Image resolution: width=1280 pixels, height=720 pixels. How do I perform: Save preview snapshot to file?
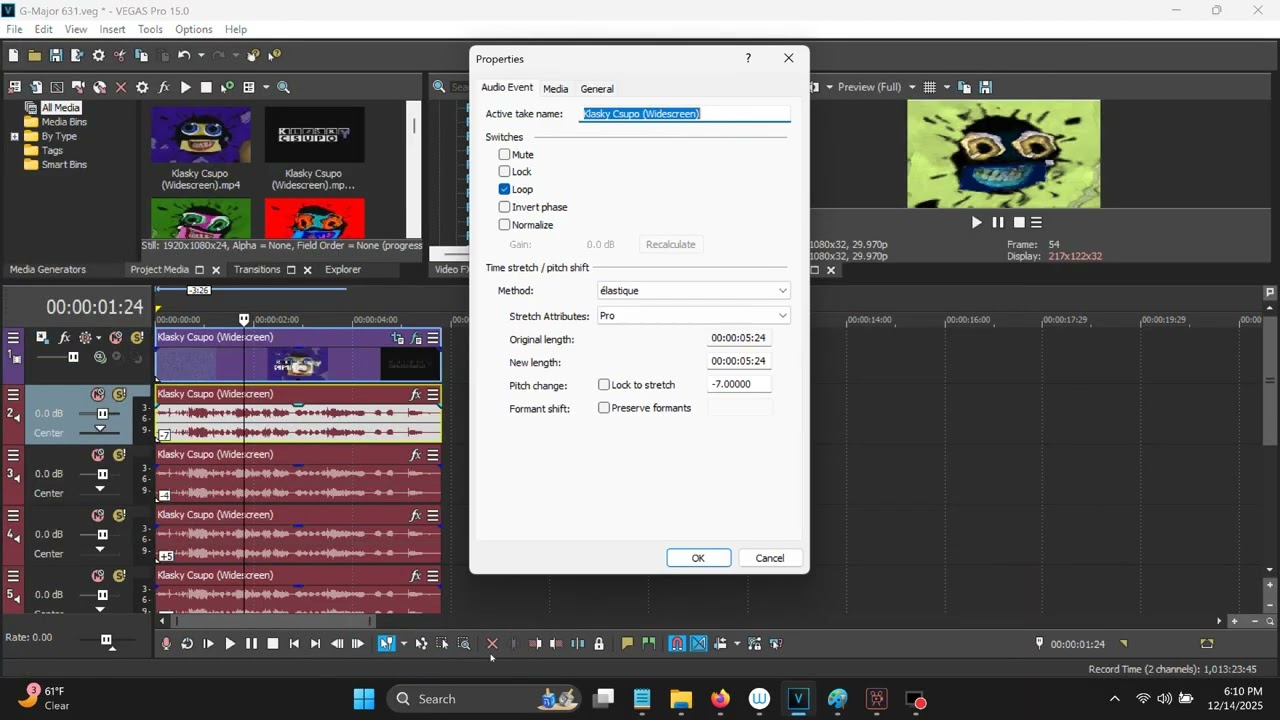[x=986, y=87]
